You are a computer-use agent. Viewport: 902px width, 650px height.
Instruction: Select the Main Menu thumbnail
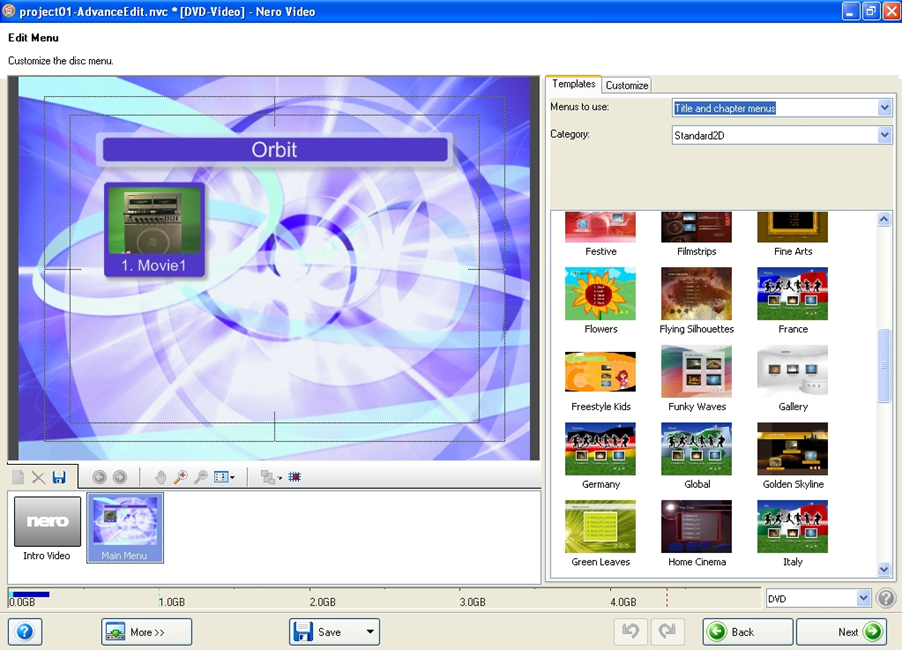click(x=125, y=527)
